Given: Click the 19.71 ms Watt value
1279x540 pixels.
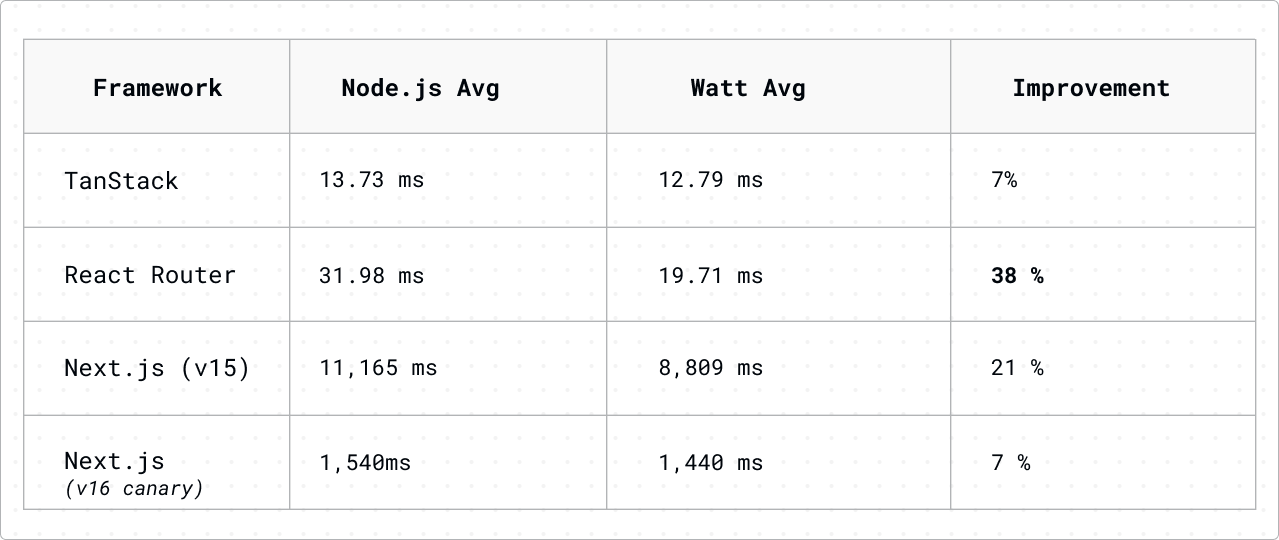Looking at the screenshot, I should click(710, 275).
